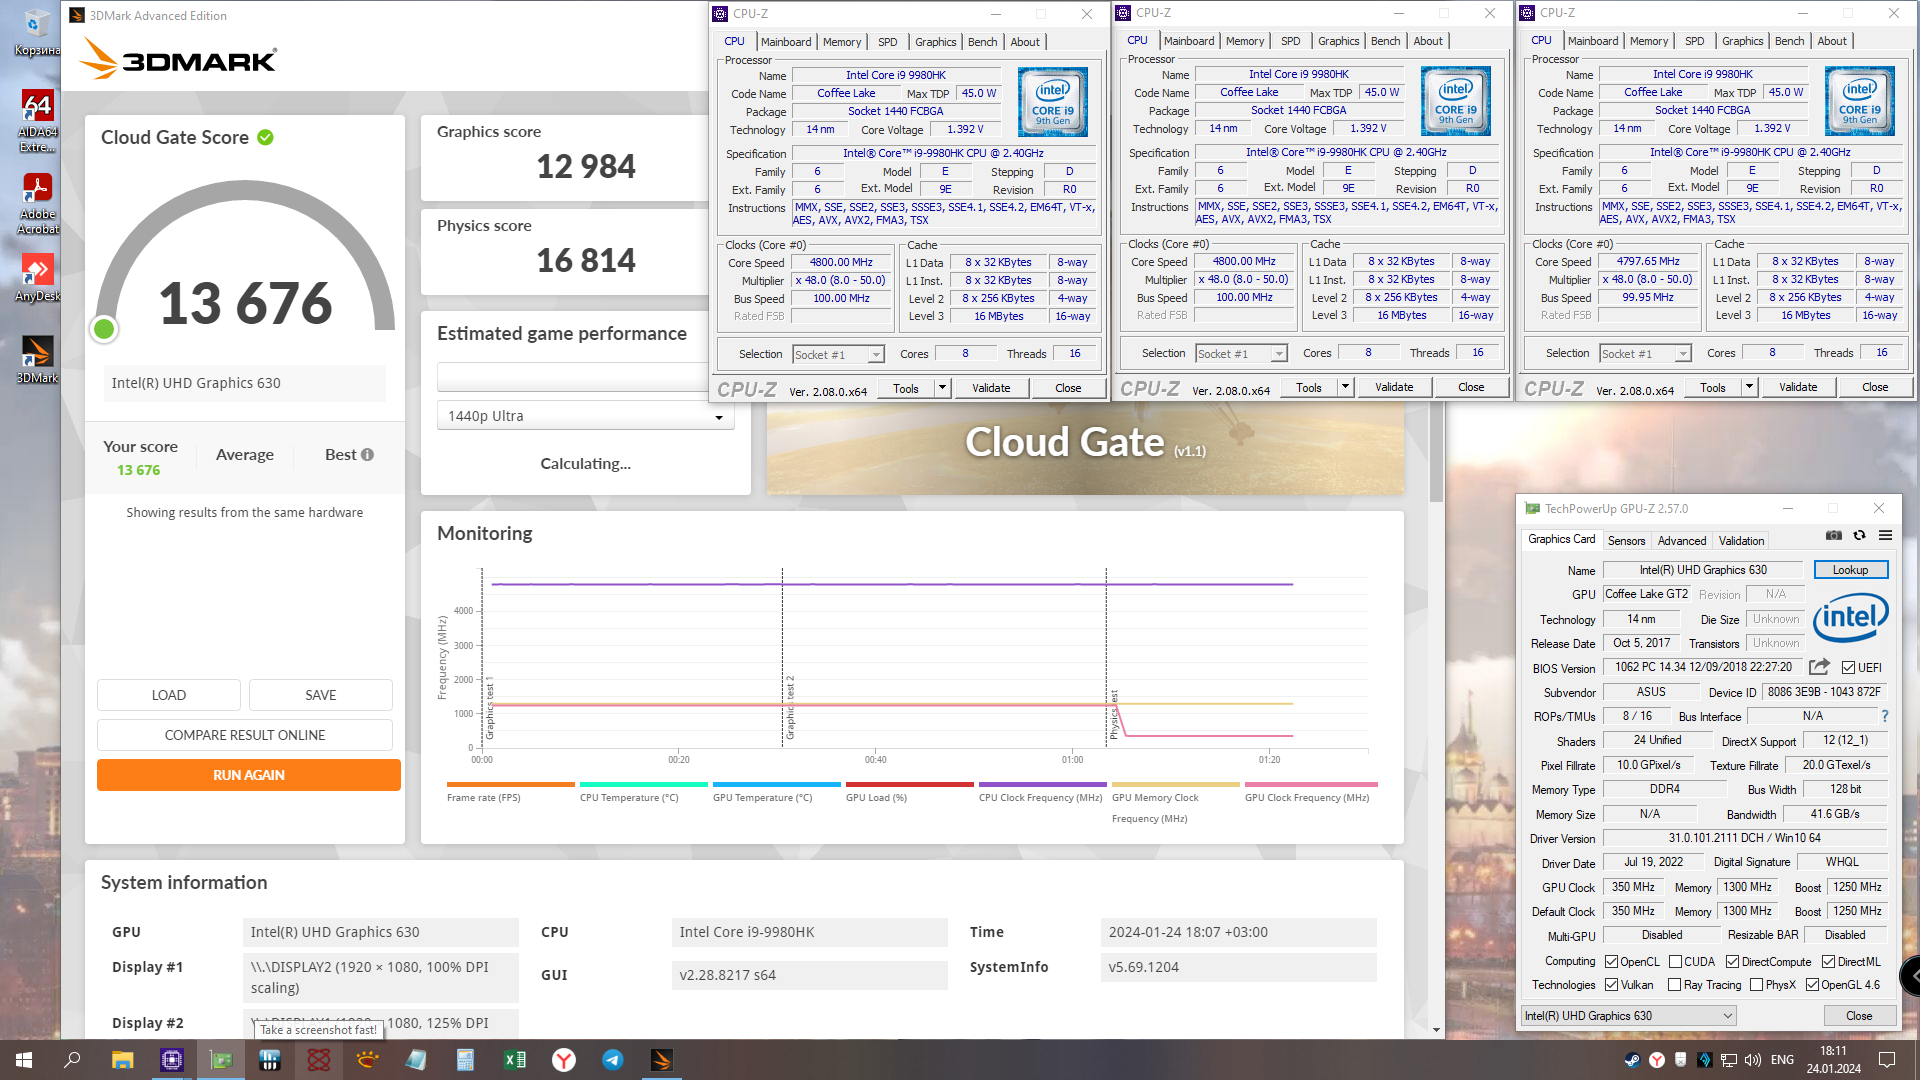Click the 3DMark scrollbar down arrow
This screenshot has width=1920, height=1080.
pyautogui.click(x=1436, y=1029)
